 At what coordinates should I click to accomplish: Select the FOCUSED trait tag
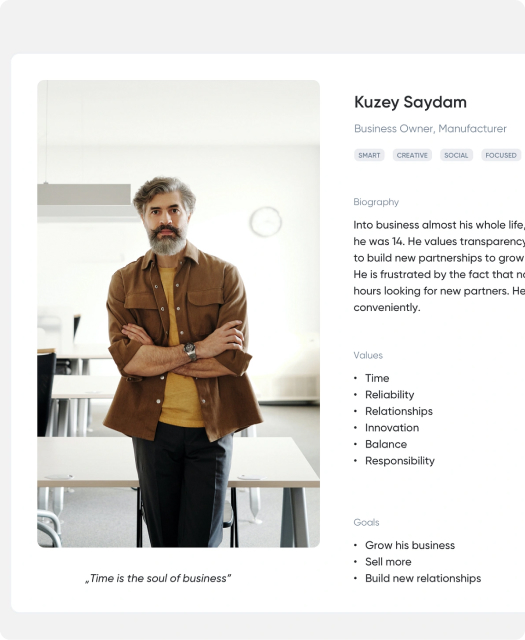(x=501, y=155)
